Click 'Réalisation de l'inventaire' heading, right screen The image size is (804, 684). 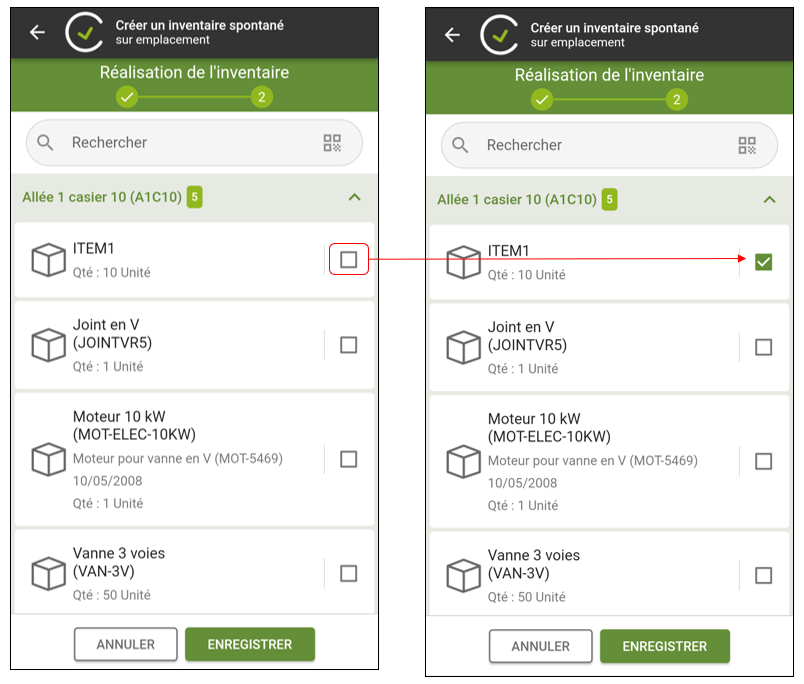click(609, 75)
